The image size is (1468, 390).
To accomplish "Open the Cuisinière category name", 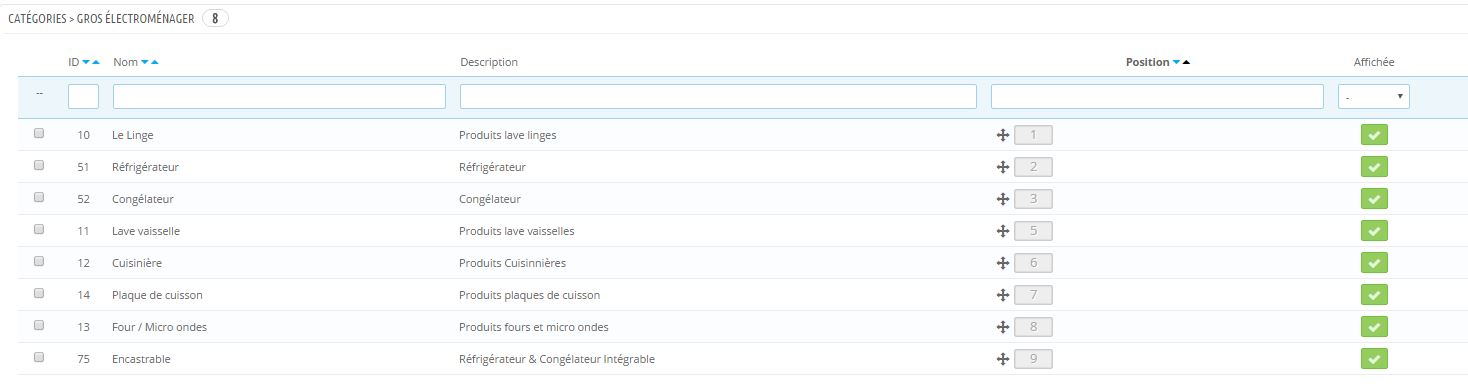I will 137,263.
